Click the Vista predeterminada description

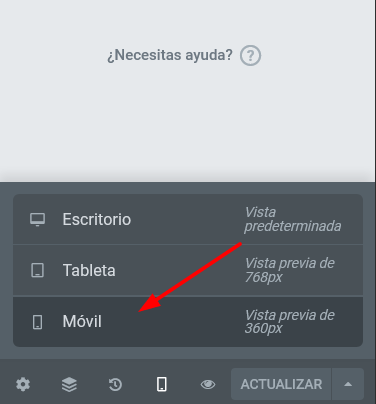[293, 219]
